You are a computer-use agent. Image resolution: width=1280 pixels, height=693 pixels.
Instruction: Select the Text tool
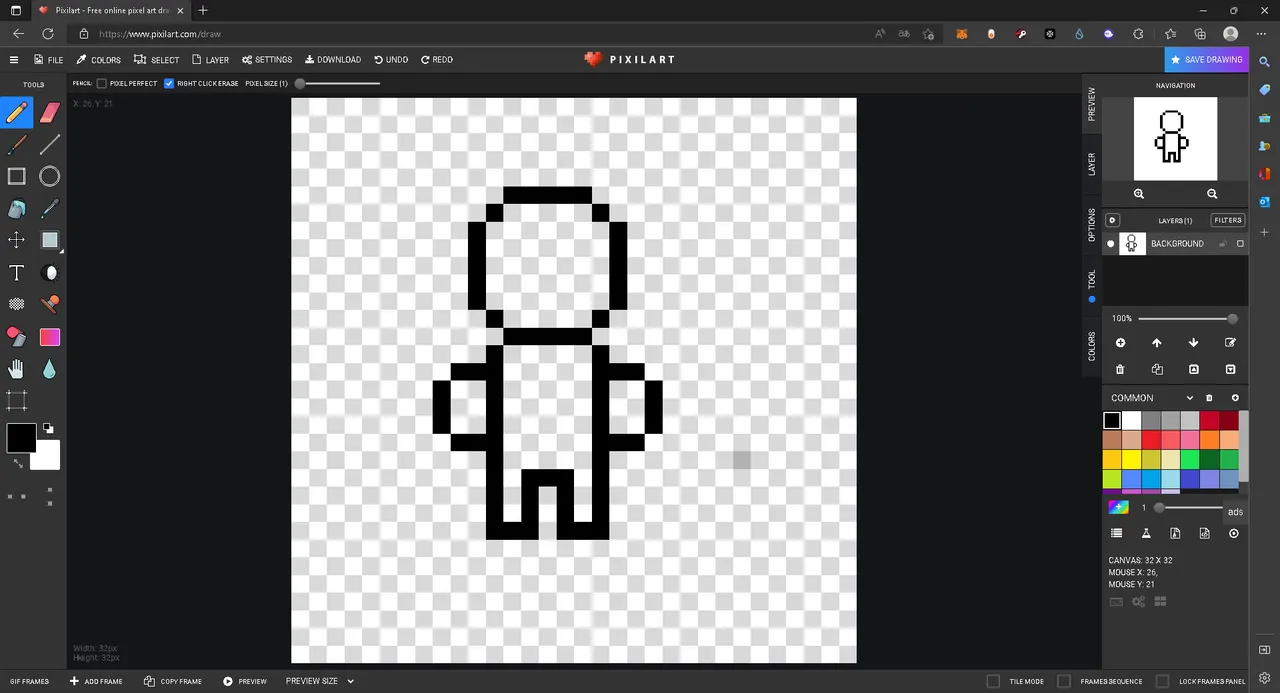[17, 273]
